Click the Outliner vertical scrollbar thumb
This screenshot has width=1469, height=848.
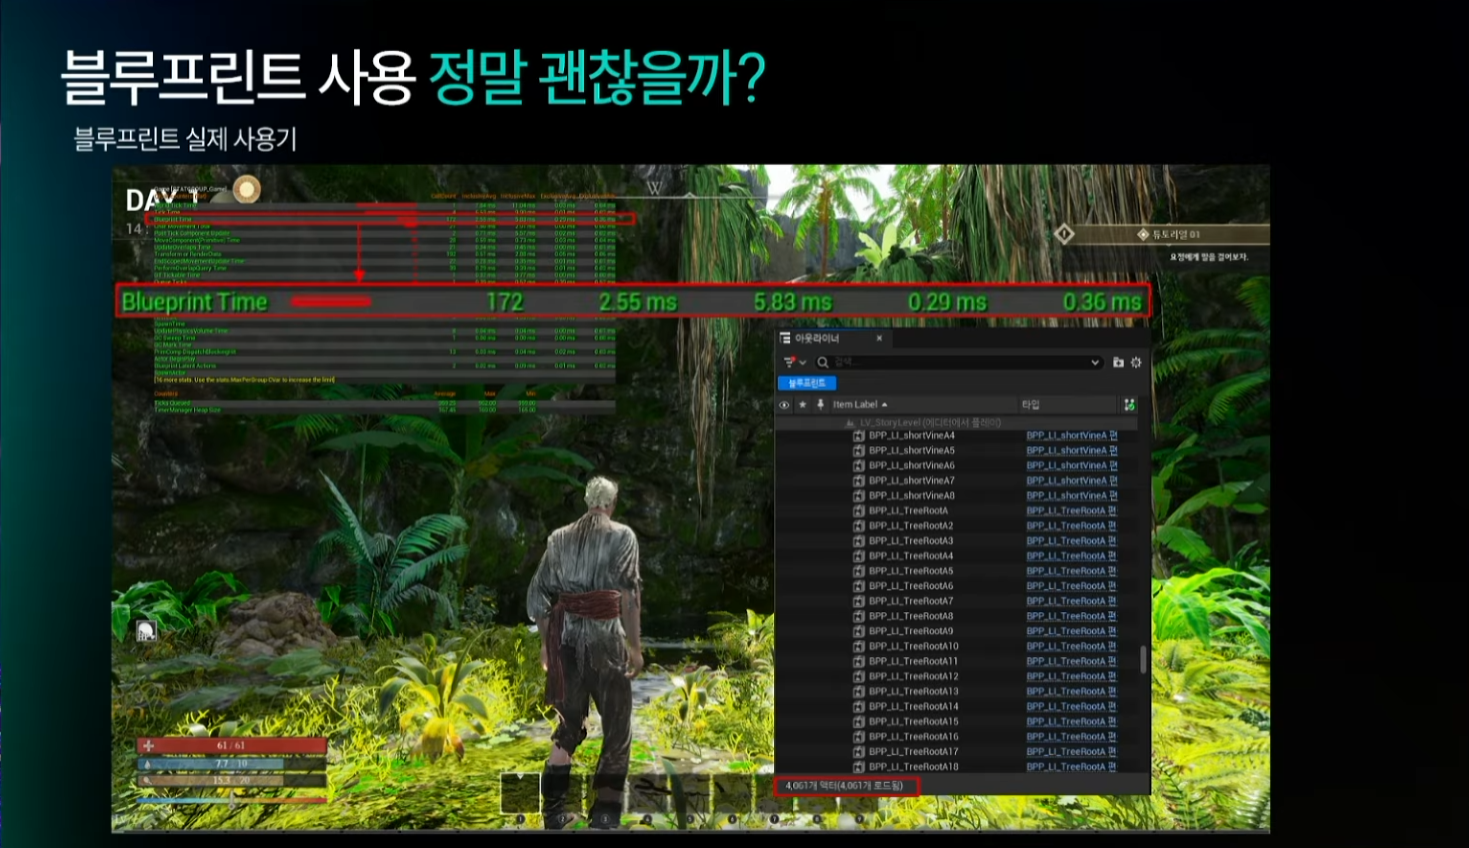(x=1143, y=659)
